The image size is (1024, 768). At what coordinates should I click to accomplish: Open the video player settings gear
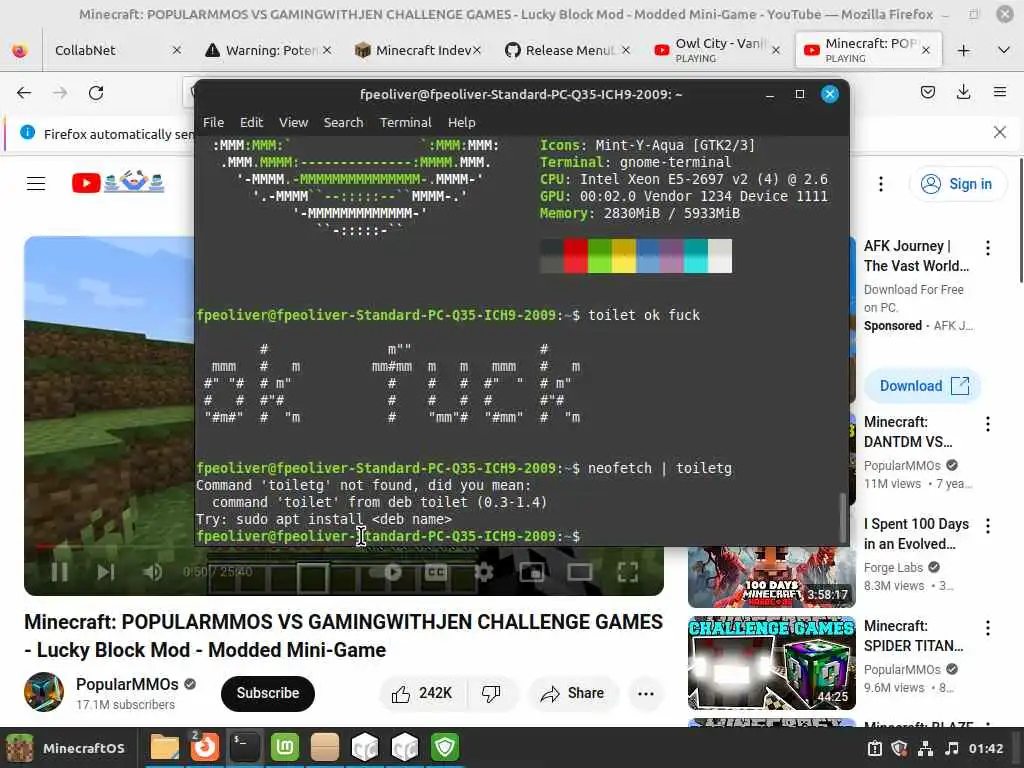(484, 572)
